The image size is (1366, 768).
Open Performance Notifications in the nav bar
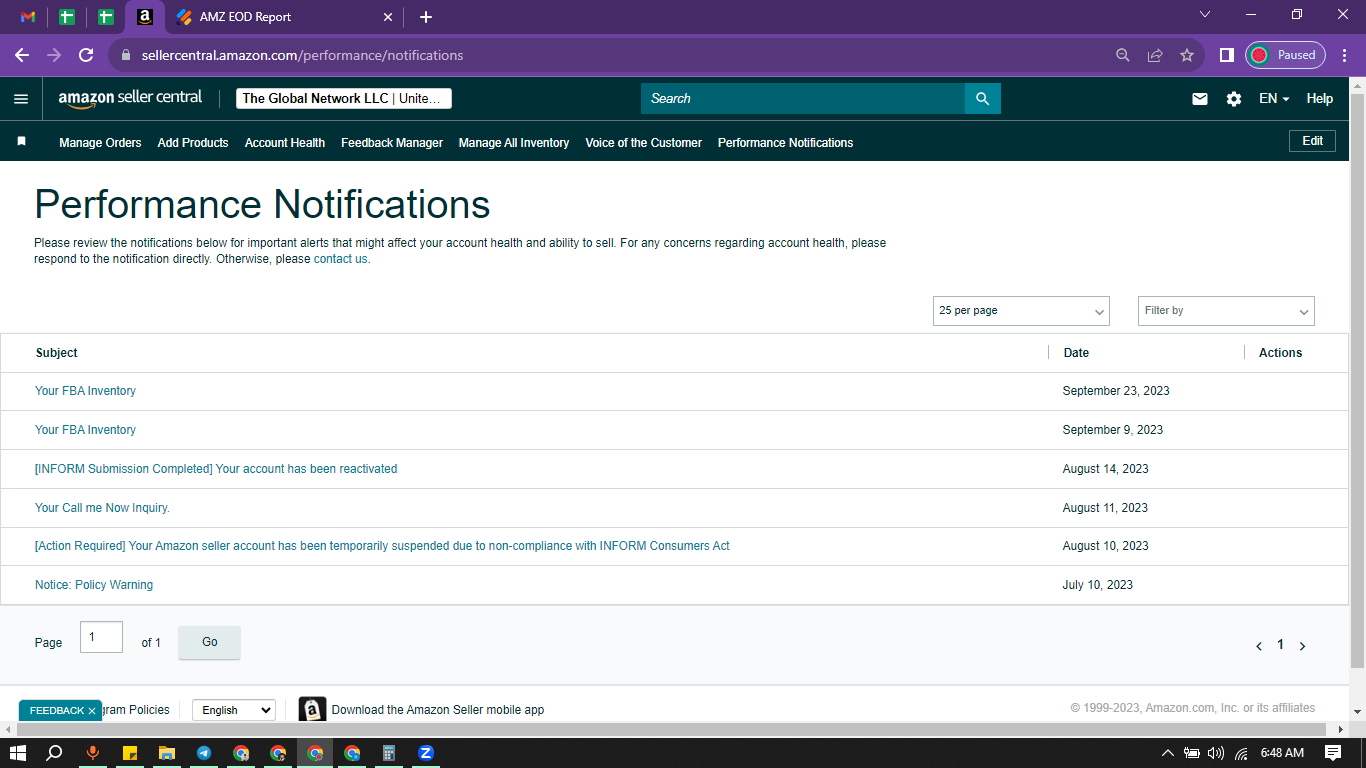(786, 143)
